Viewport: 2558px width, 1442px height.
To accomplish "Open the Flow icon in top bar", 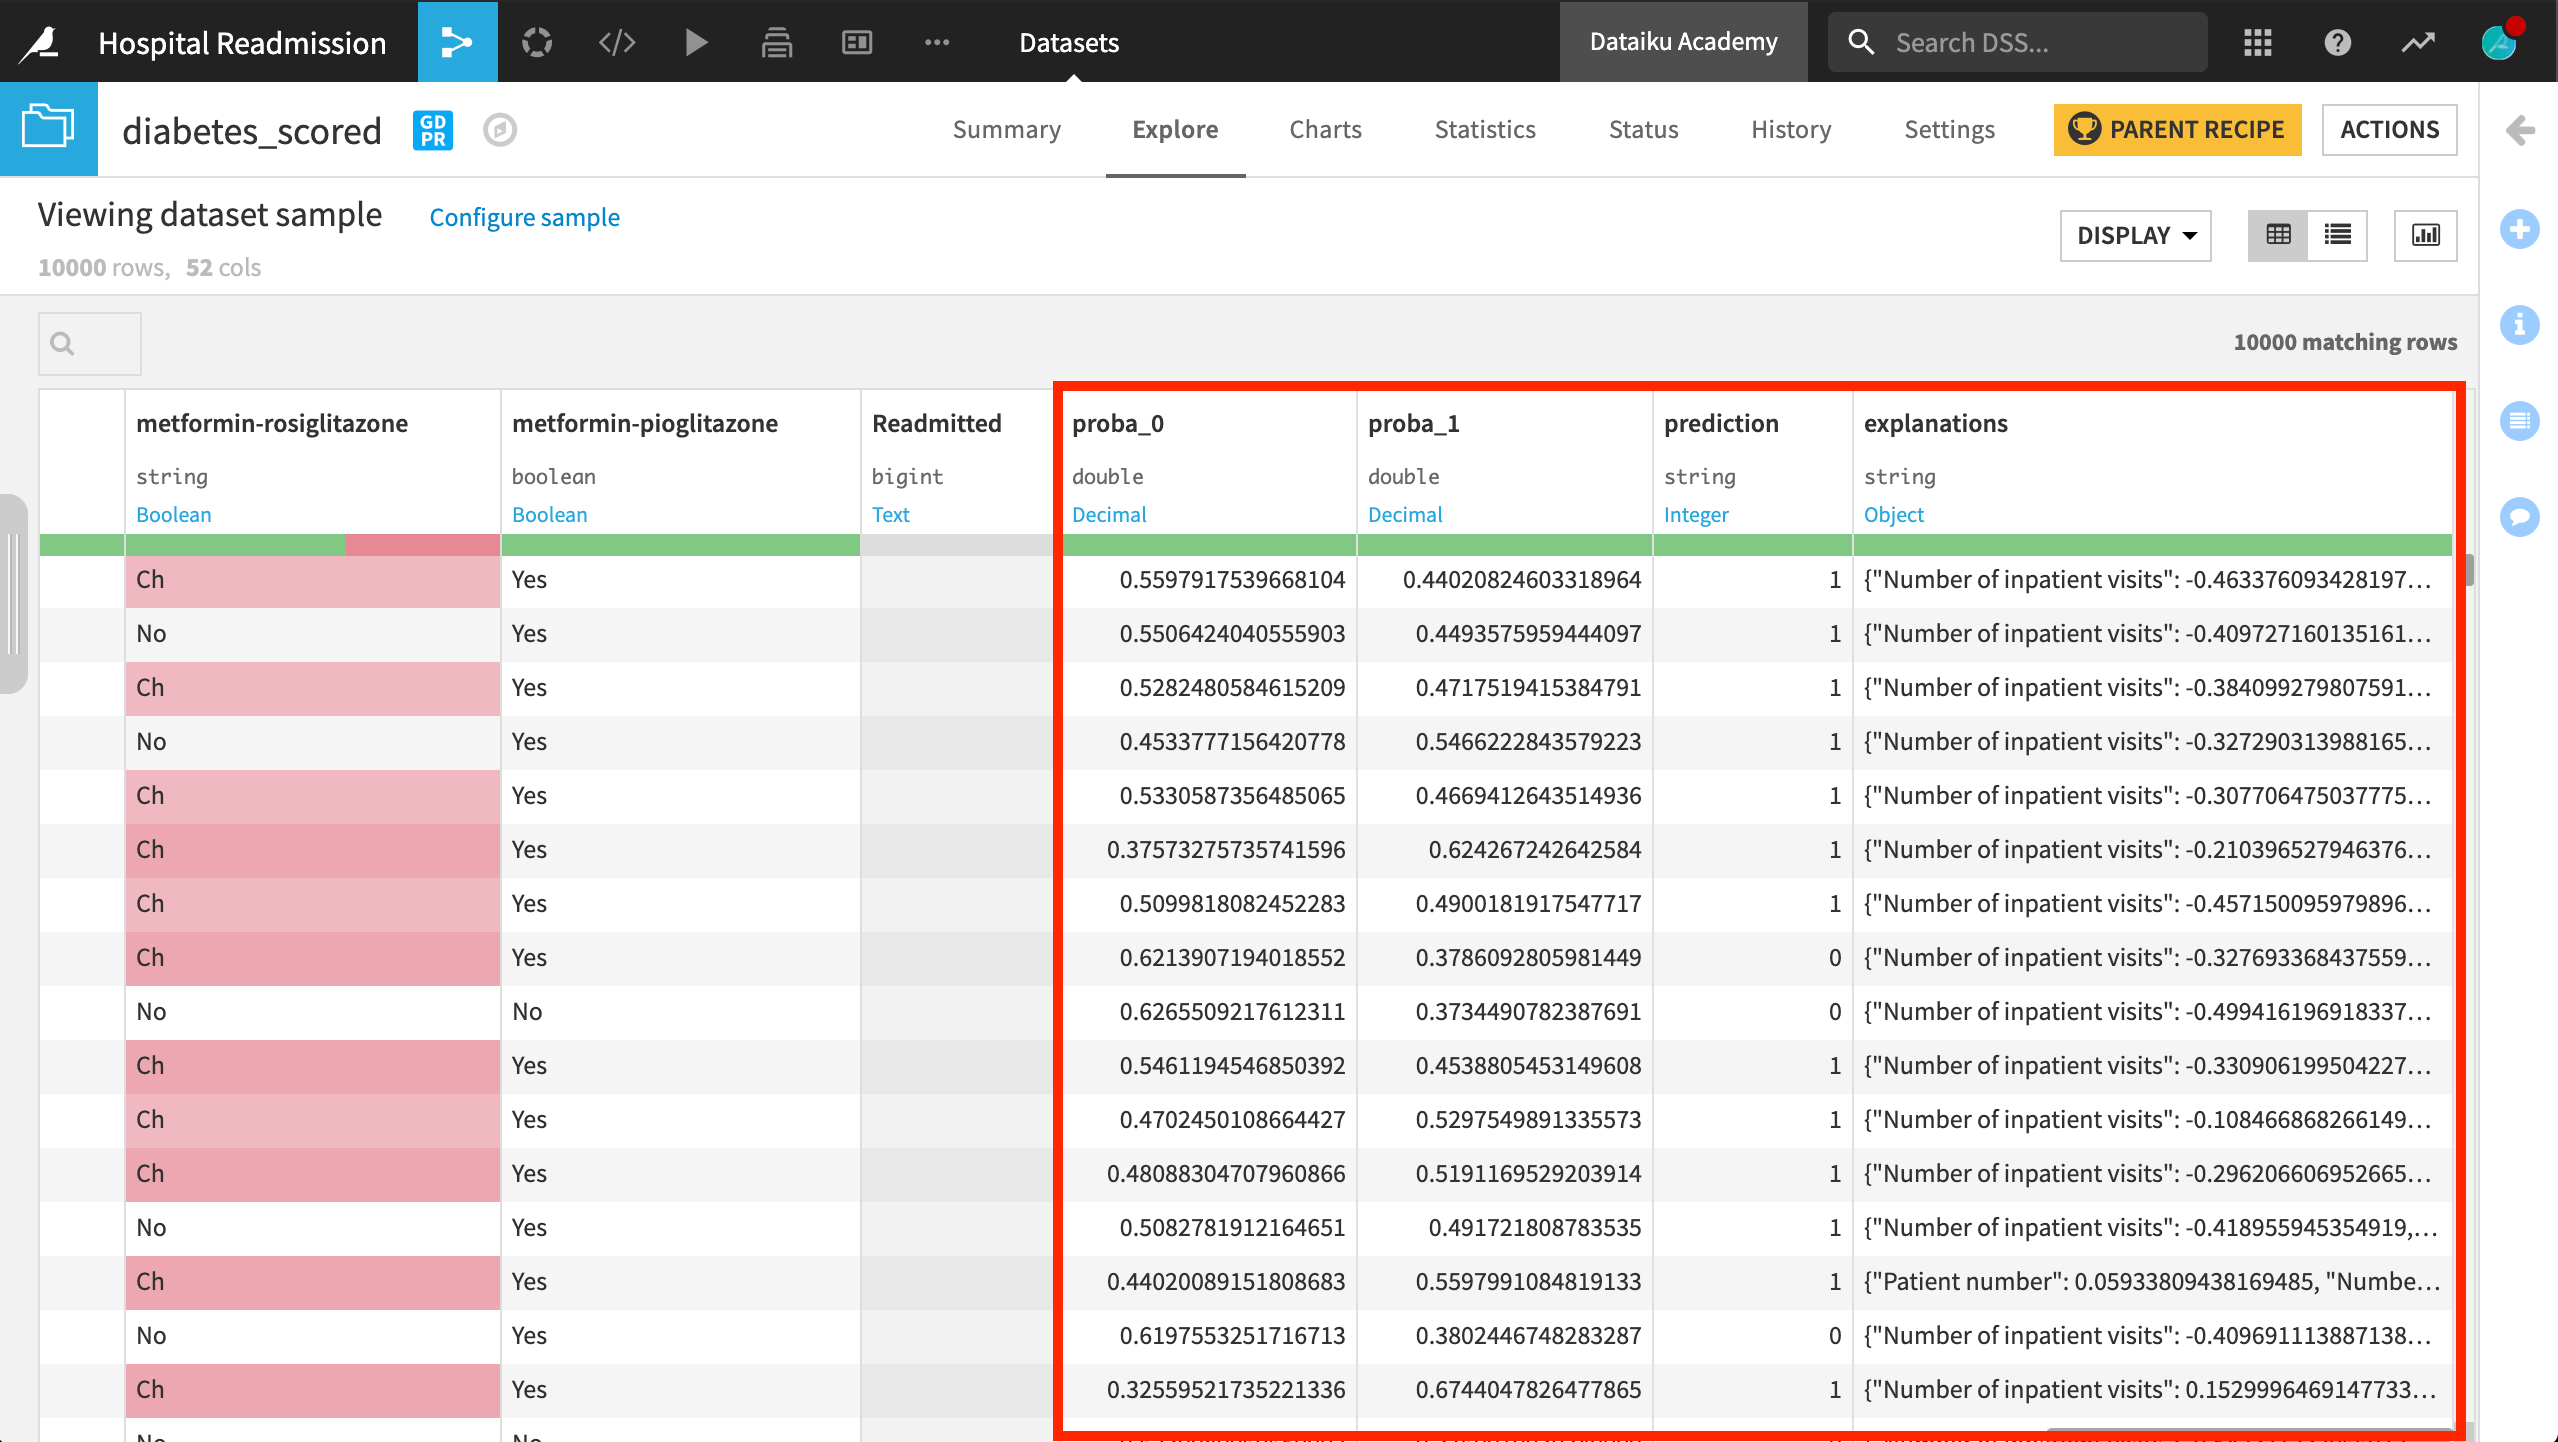I will click(x=457, y=42).
